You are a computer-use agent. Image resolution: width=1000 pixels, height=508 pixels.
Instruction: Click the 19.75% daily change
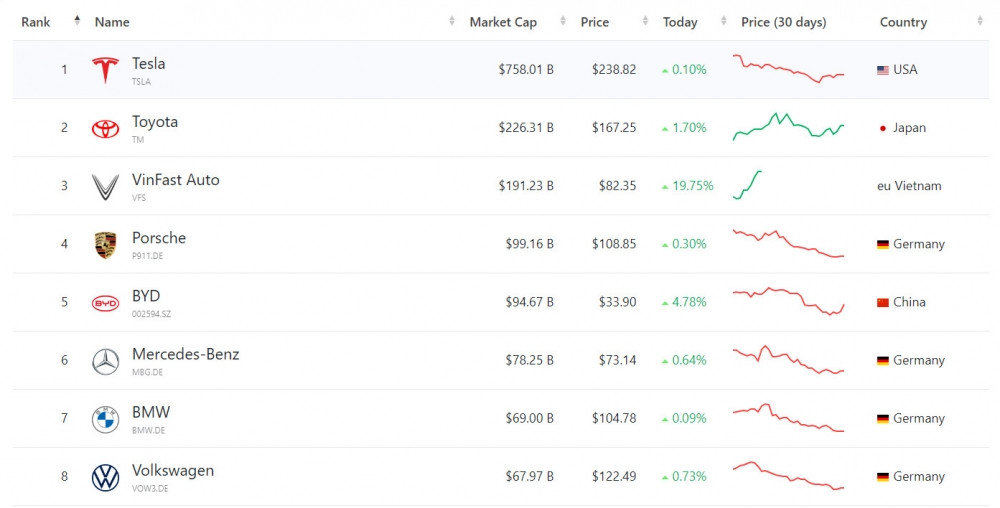pyautogui.click(x=693, y=185)
